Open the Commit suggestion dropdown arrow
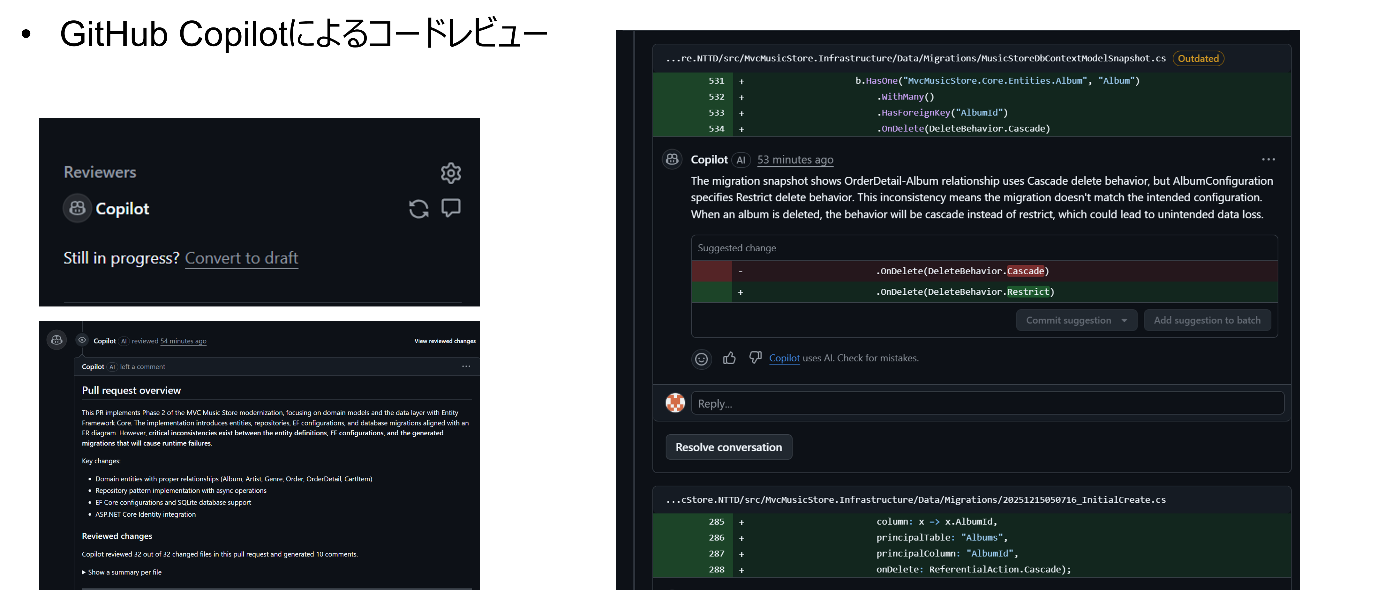Viewport: 1400px width, 590px height. [x=1126, y=320]
